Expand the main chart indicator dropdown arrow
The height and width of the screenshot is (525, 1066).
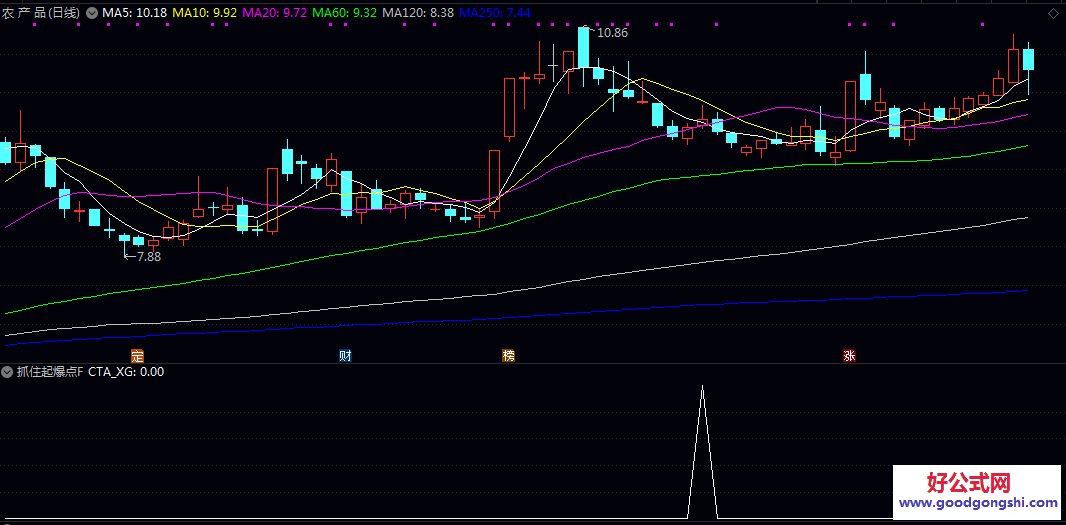pyautogui.click(x=92, y=13)
